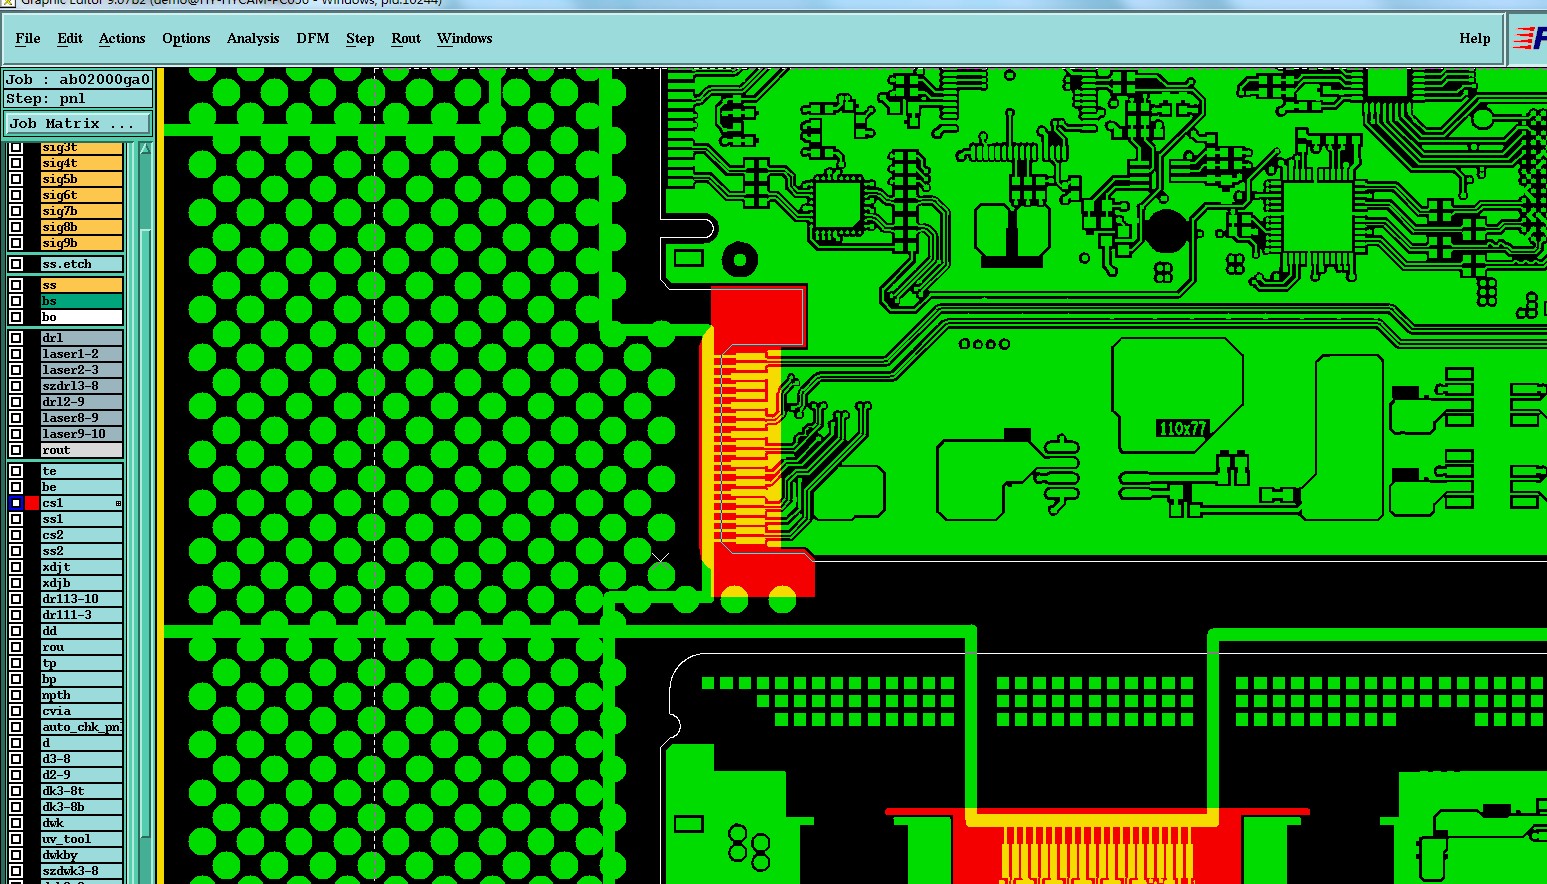Select the laser8-9 layer name

click(81, 418)
